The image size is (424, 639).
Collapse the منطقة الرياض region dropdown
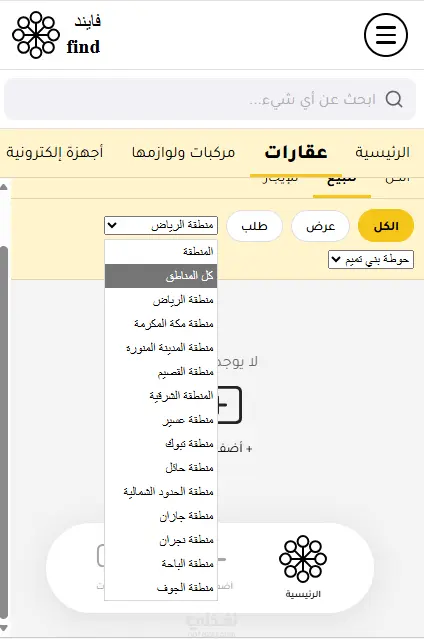161,225
